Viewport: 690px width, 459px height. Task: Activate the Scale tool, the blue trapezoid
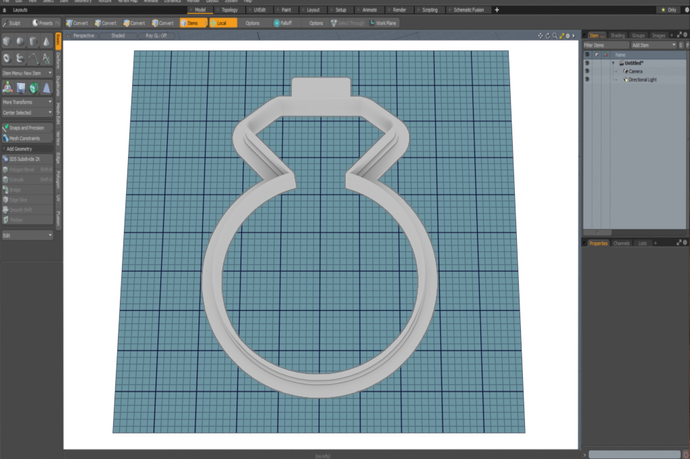(x=46, y=88)
